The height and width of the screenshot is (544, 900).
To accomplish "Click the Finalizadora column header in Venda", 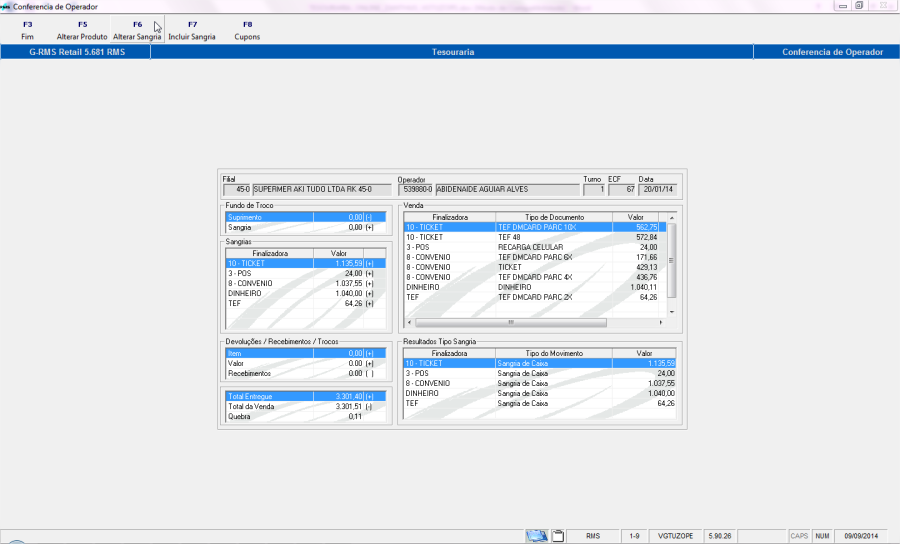I will point(450,217).
